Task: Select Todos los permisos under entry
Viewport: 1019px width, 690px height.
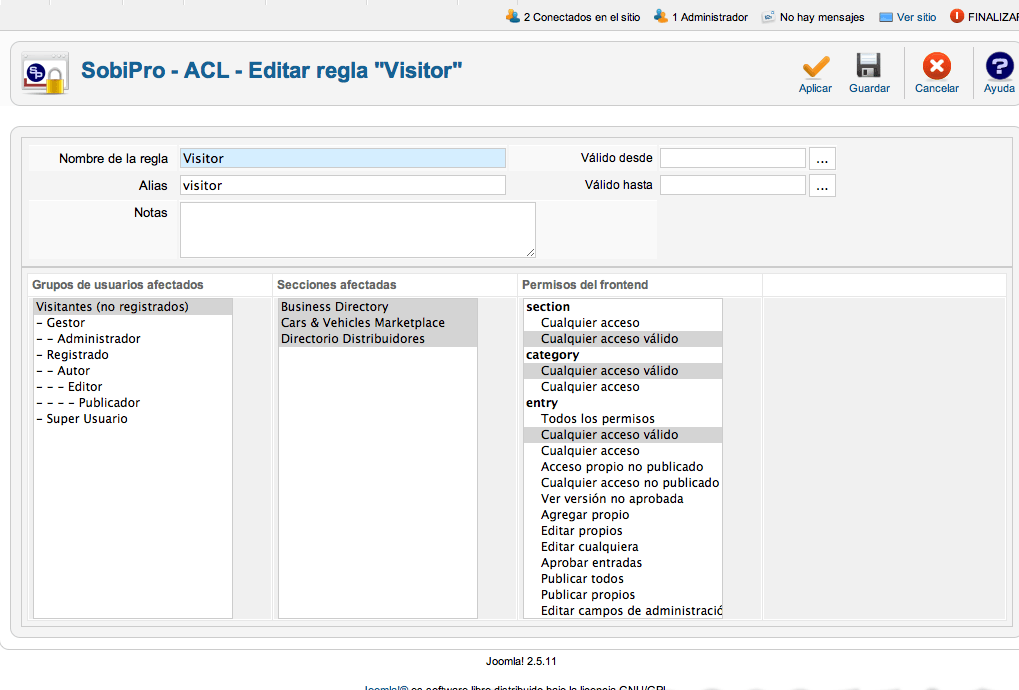Action: (x=623, y=419)
